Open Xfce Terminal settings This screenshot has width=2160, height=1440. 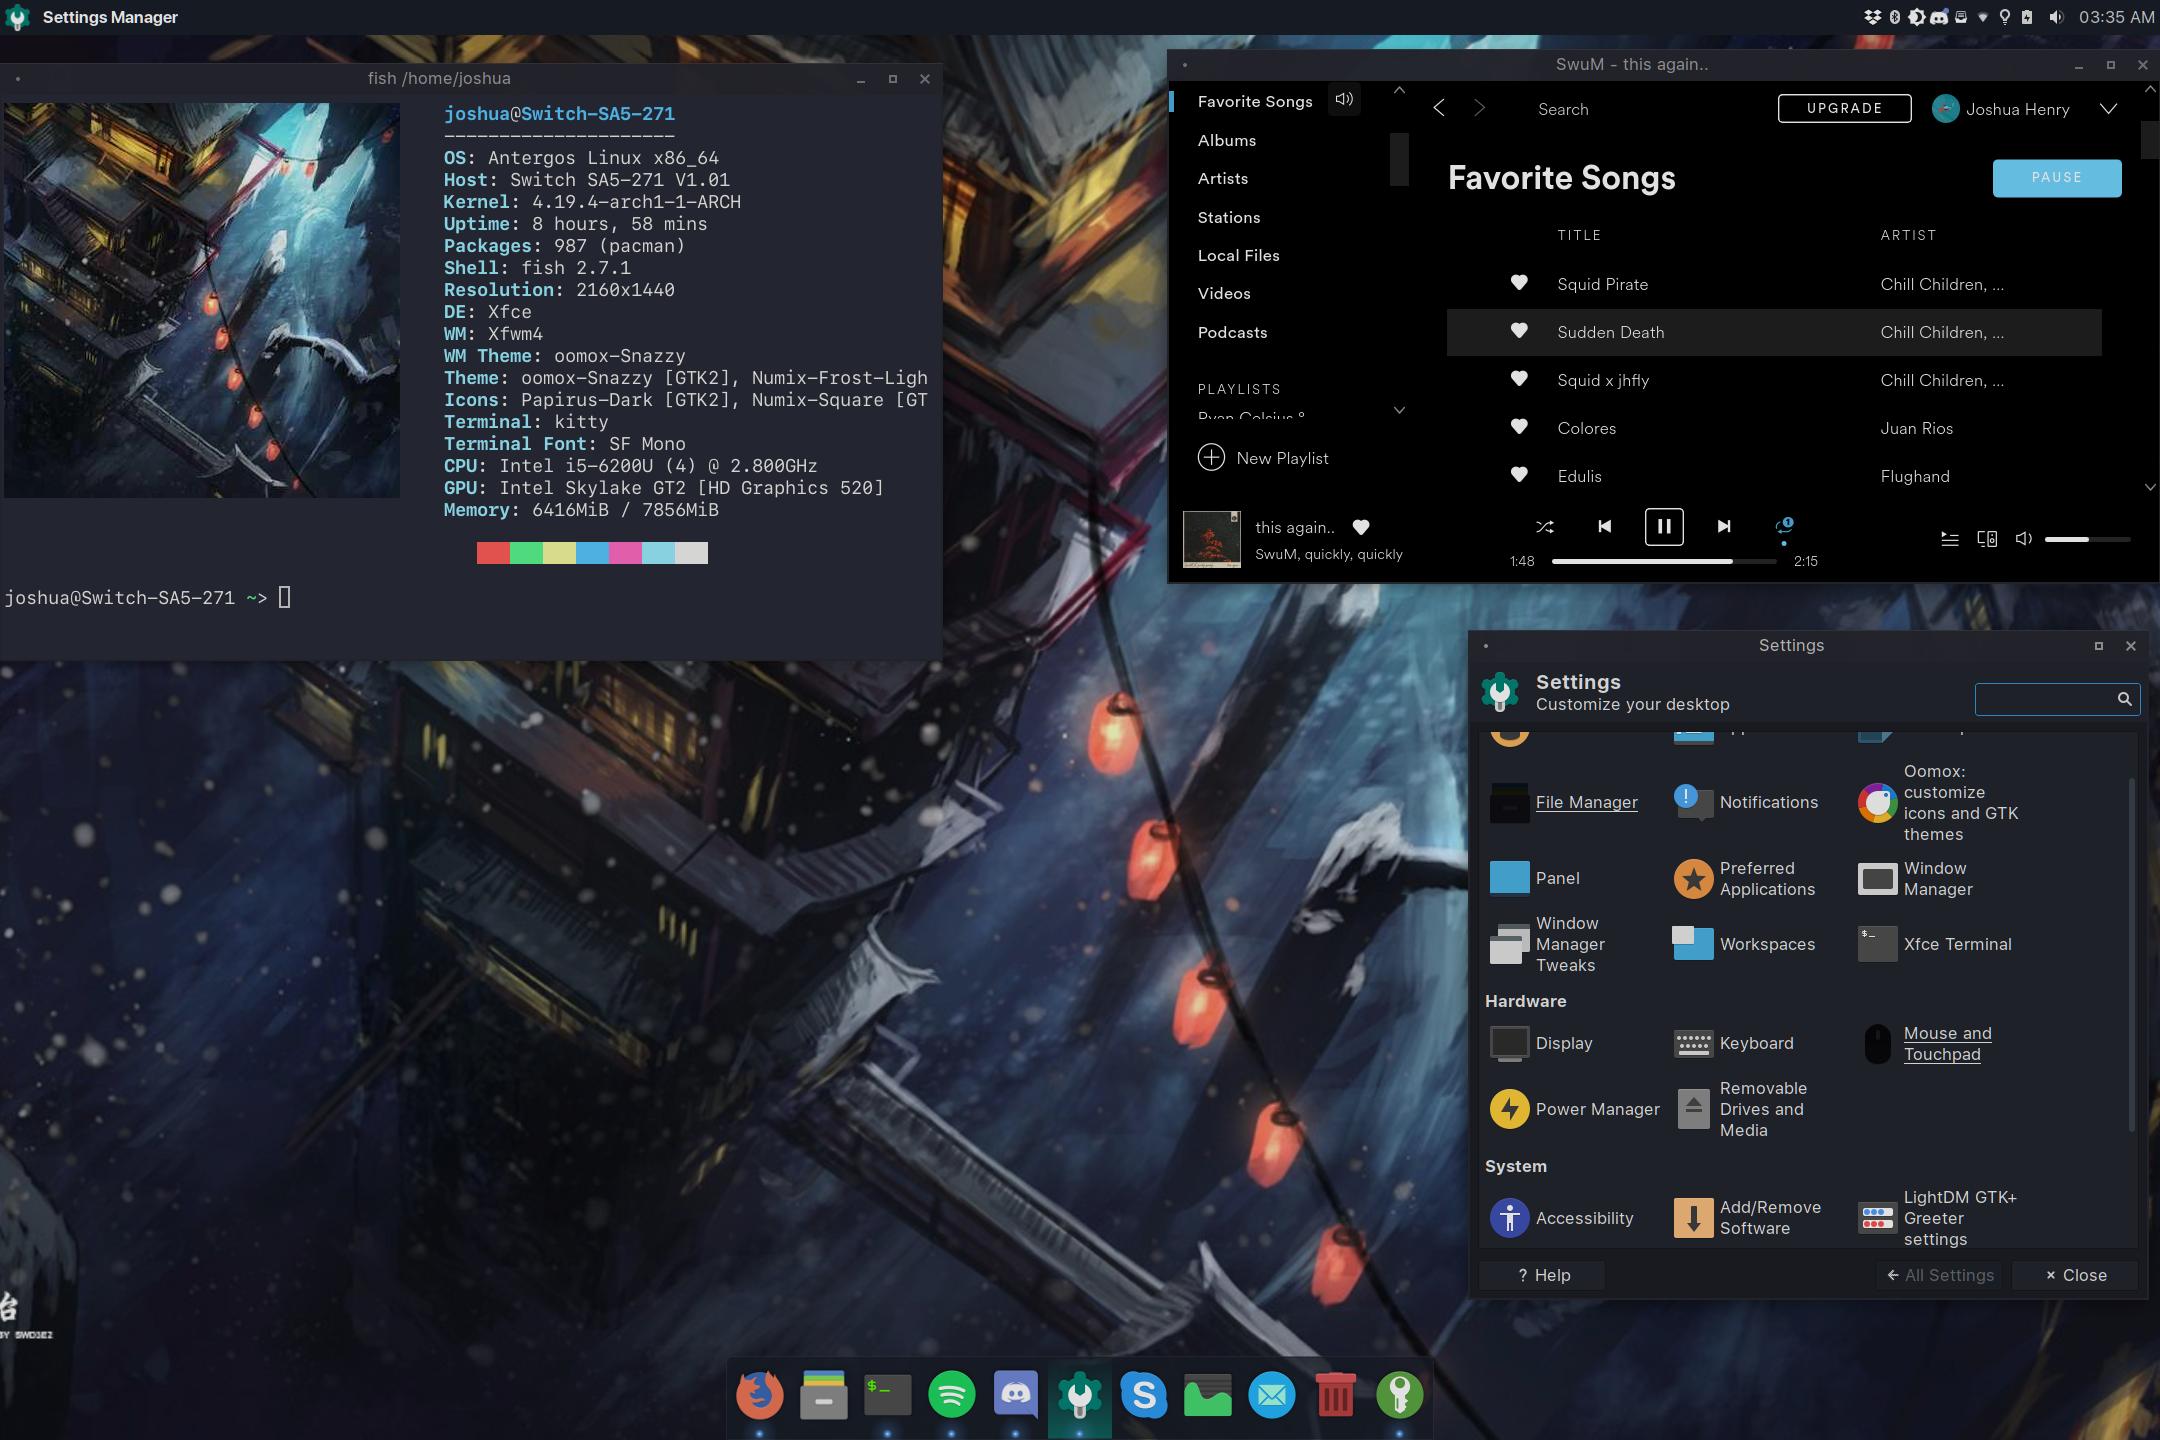pyautogui.click(x=1935, y=943)
